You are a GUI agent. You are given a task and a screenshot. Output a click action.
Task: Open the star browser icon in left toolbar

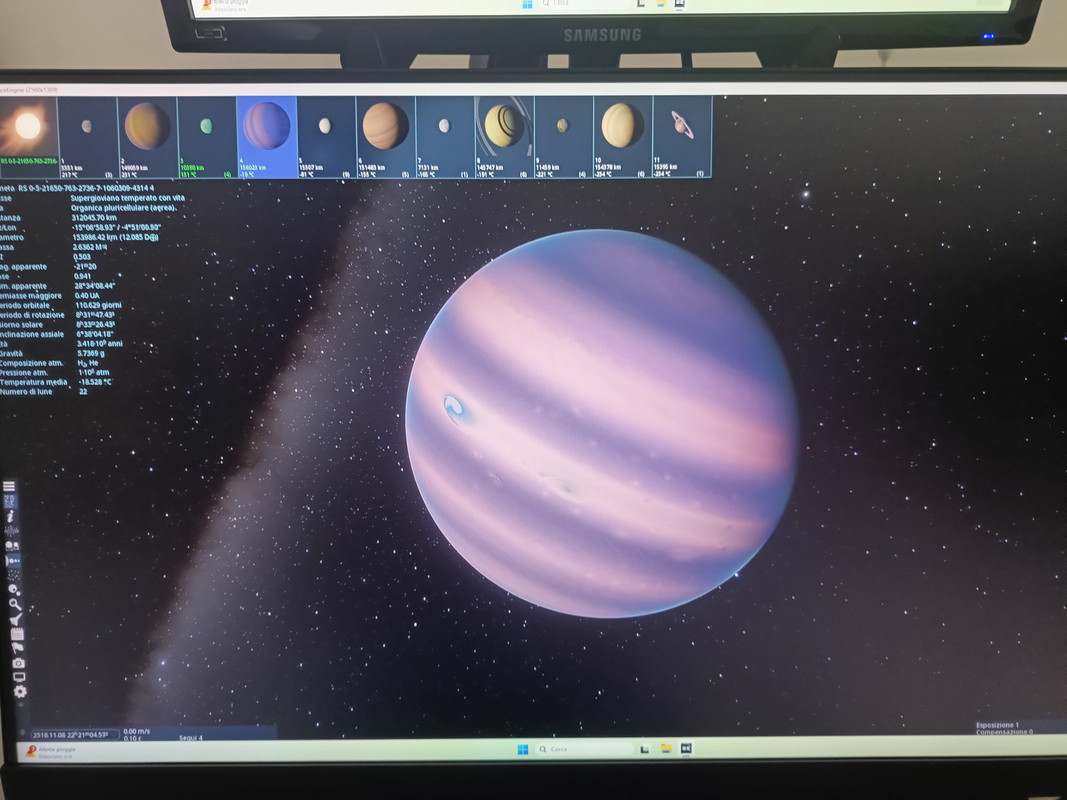pos(11,501)
